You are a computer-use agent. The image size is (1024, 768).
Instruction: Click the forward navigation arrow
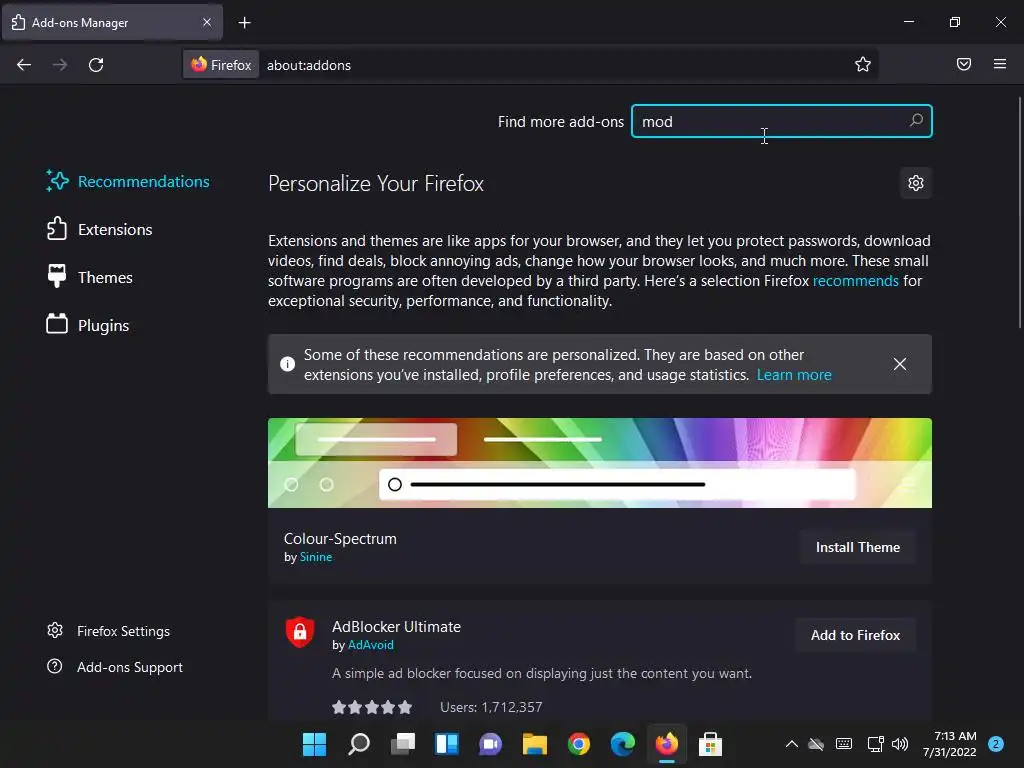60,65
